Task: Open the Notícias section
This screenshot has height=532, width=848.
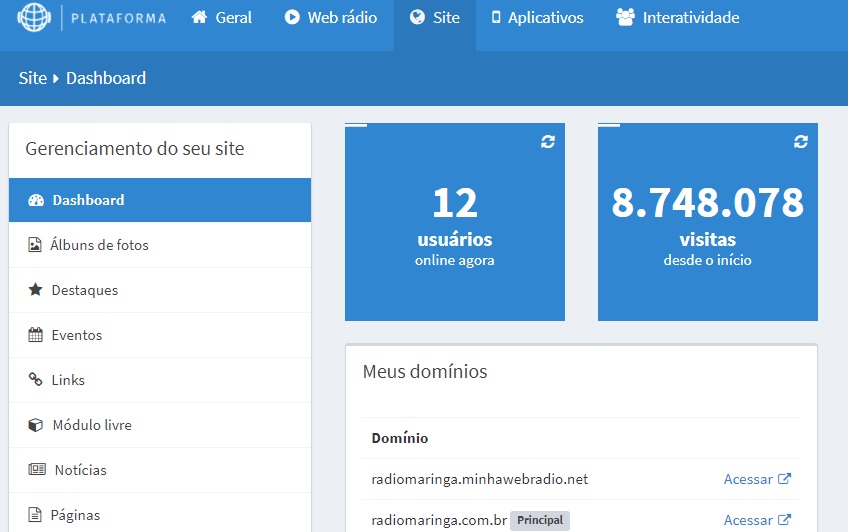Action: 160,470
